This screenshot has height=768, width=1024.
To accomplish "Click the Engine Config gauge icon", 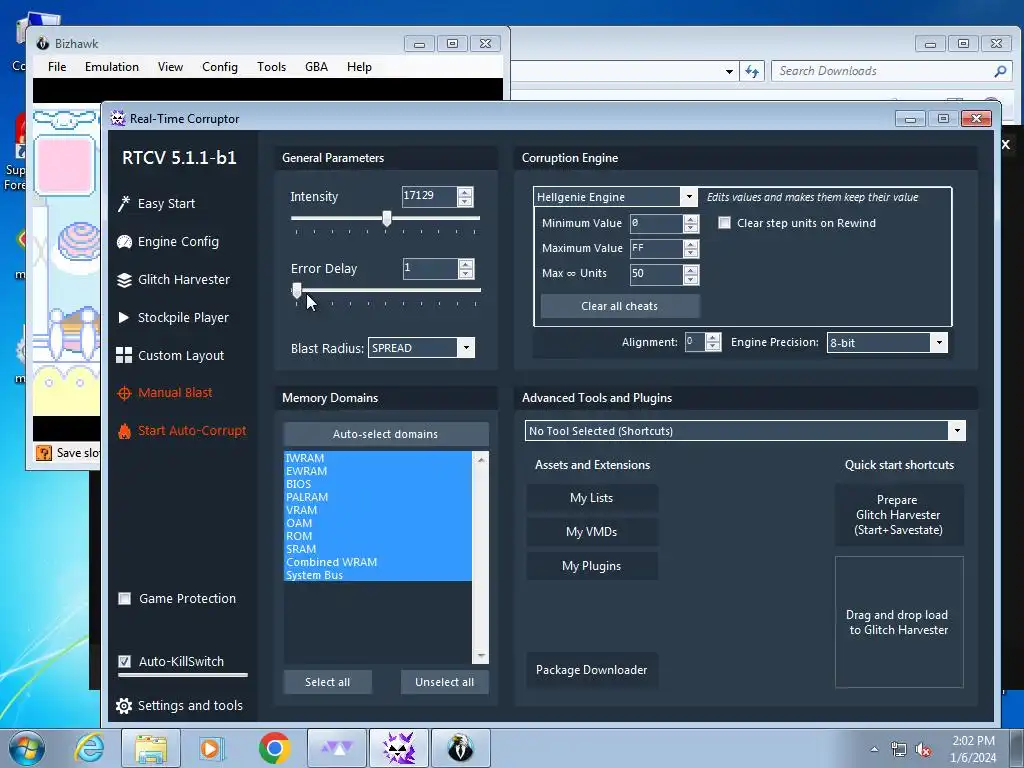I will click(x=124, y=242).
